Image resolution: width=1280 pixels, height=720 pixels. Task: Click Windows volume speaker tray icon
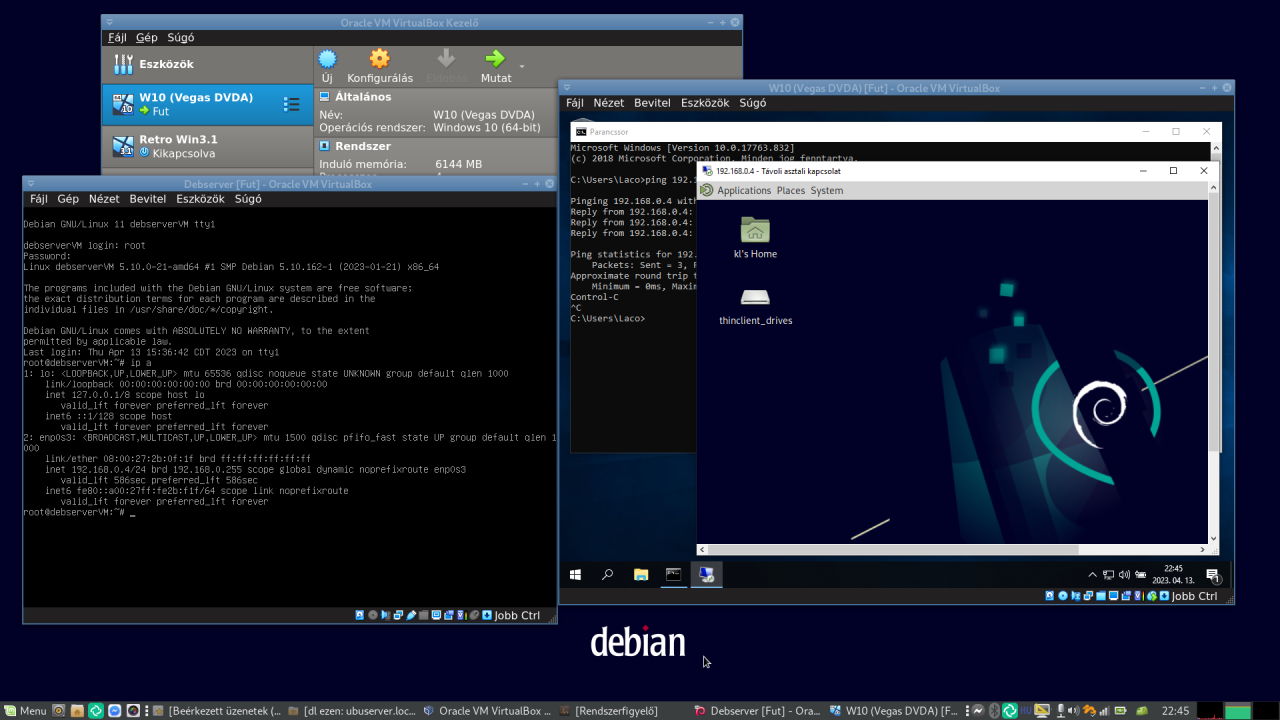coord(1125,575)
